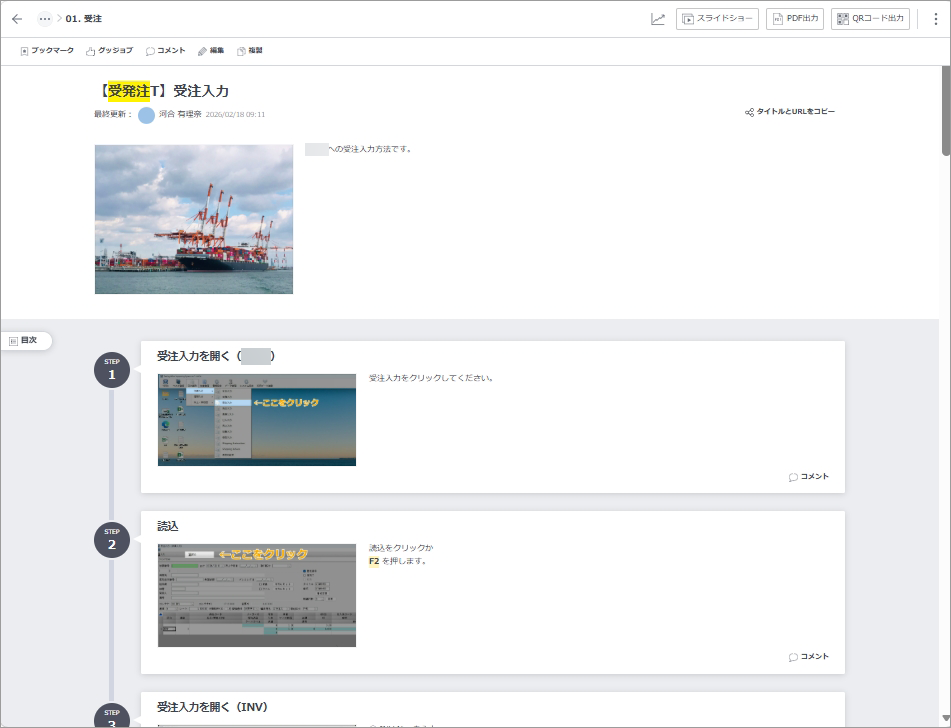Image resolution: width=951 pixels, height=728 pixels.
Task: Select the 編集 pencil edit option
Action: point(210,51)
